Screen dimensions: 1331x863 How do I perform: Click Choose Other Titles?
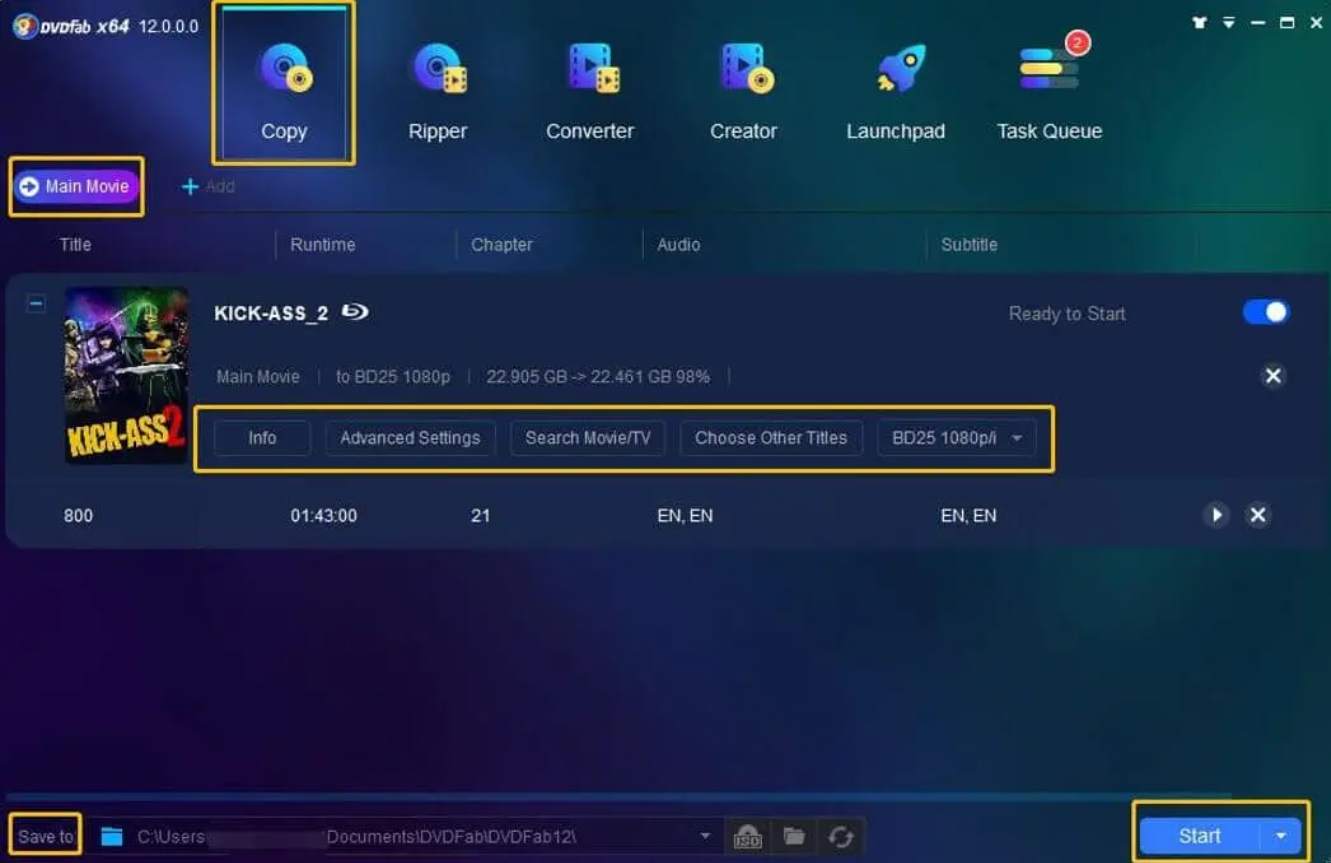[771, 438]
